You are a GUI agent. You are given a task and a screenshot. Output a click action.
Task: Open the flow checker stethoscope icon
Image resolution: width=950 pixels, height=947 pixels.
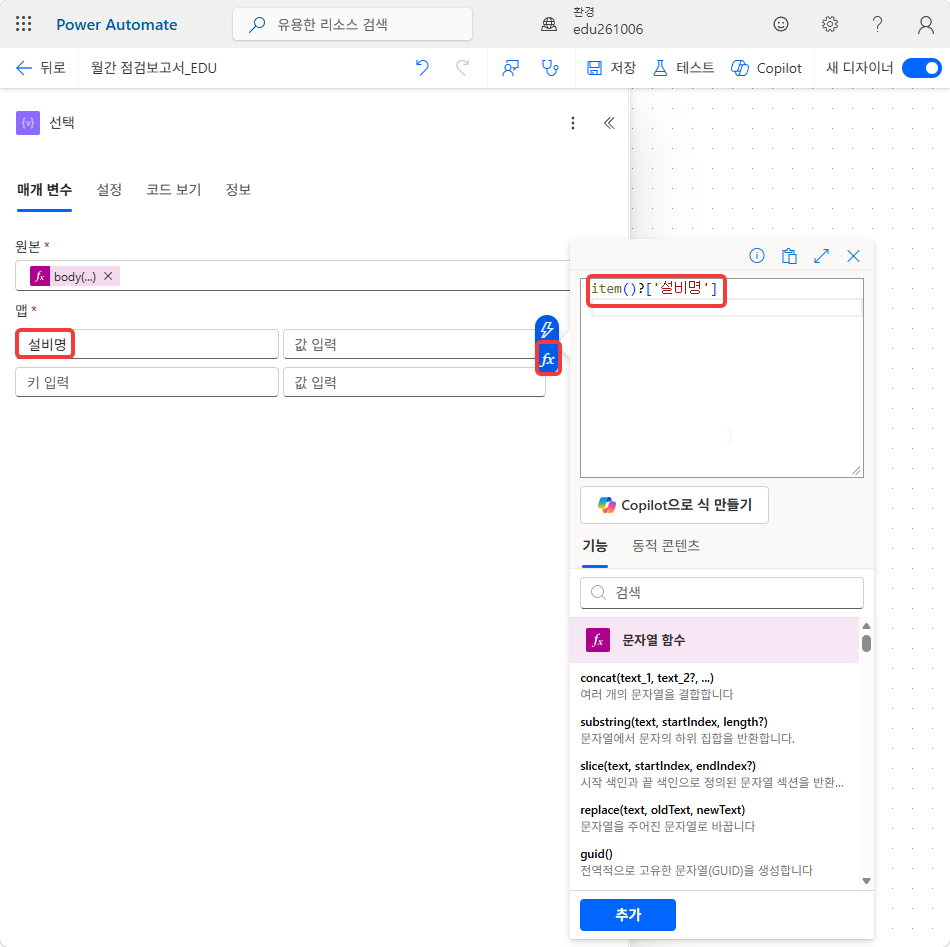coord(550,68)
